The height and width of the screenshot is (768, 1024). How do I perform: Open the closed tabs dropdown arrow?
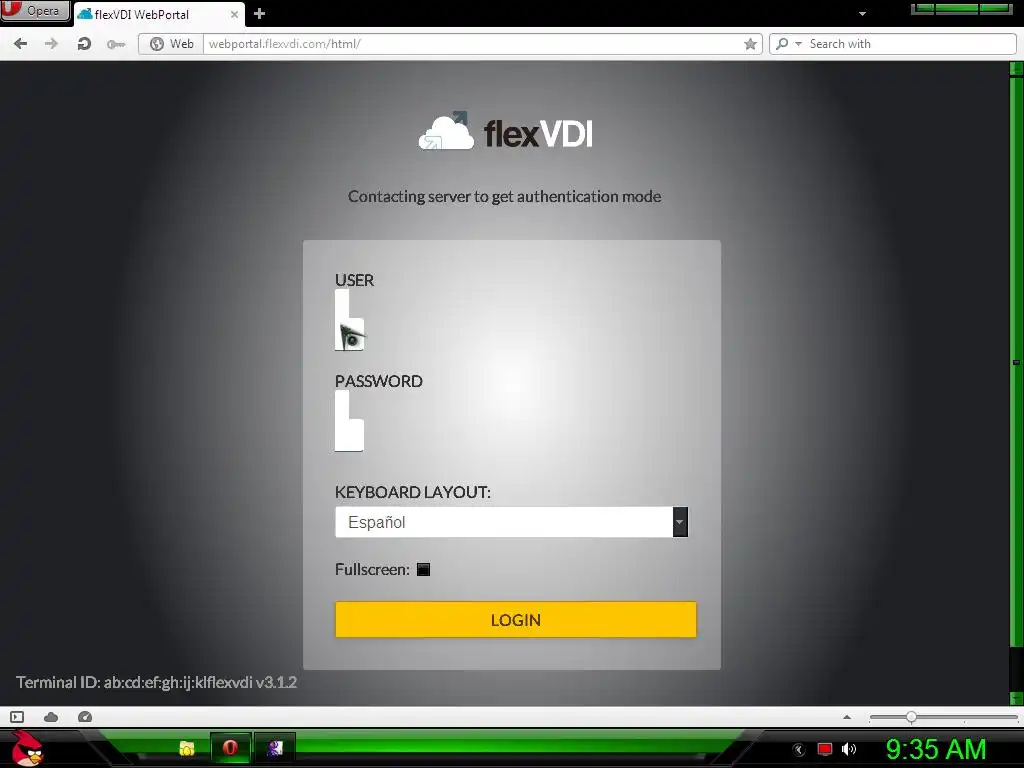862,14
